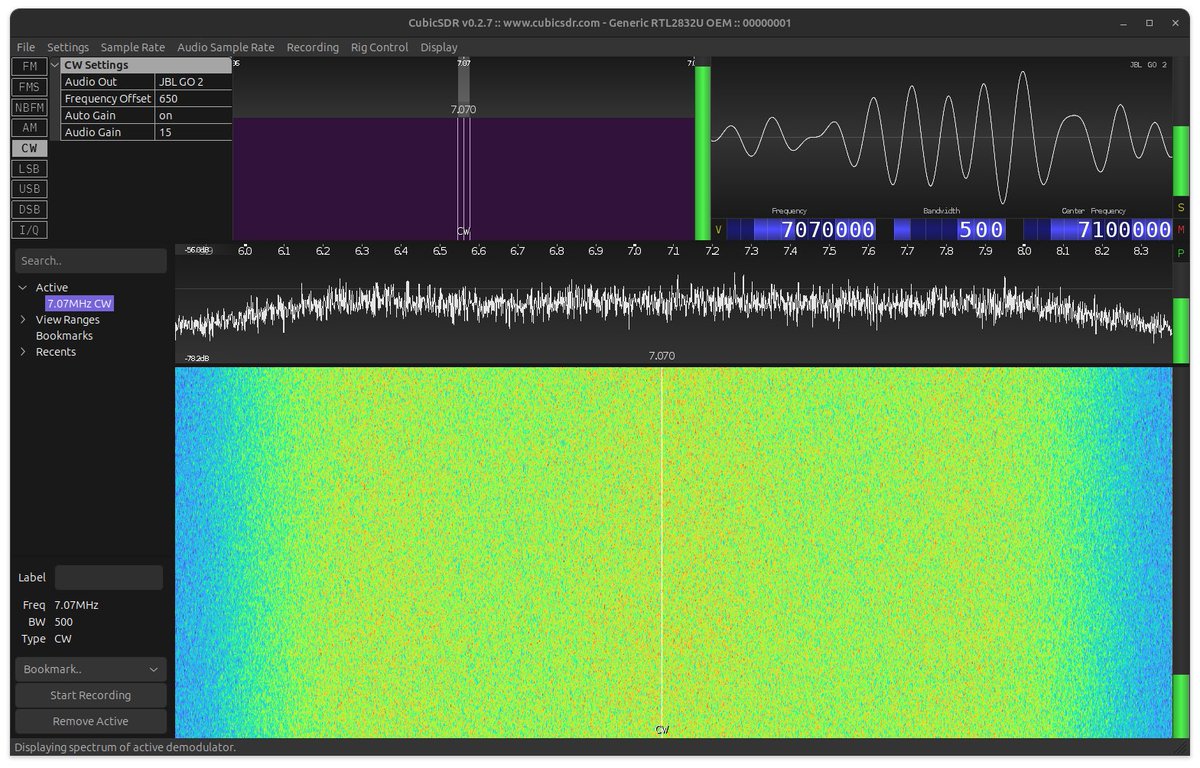Screen dimensions: 1200x768
Task: Toggle the M mute button
Action: [1181, 231]
